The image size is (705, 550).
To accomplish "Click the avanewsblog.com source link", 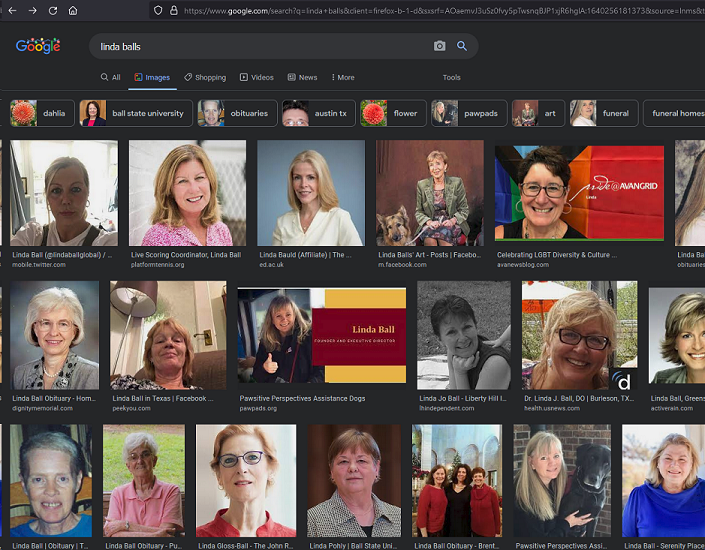I will 523,264.
